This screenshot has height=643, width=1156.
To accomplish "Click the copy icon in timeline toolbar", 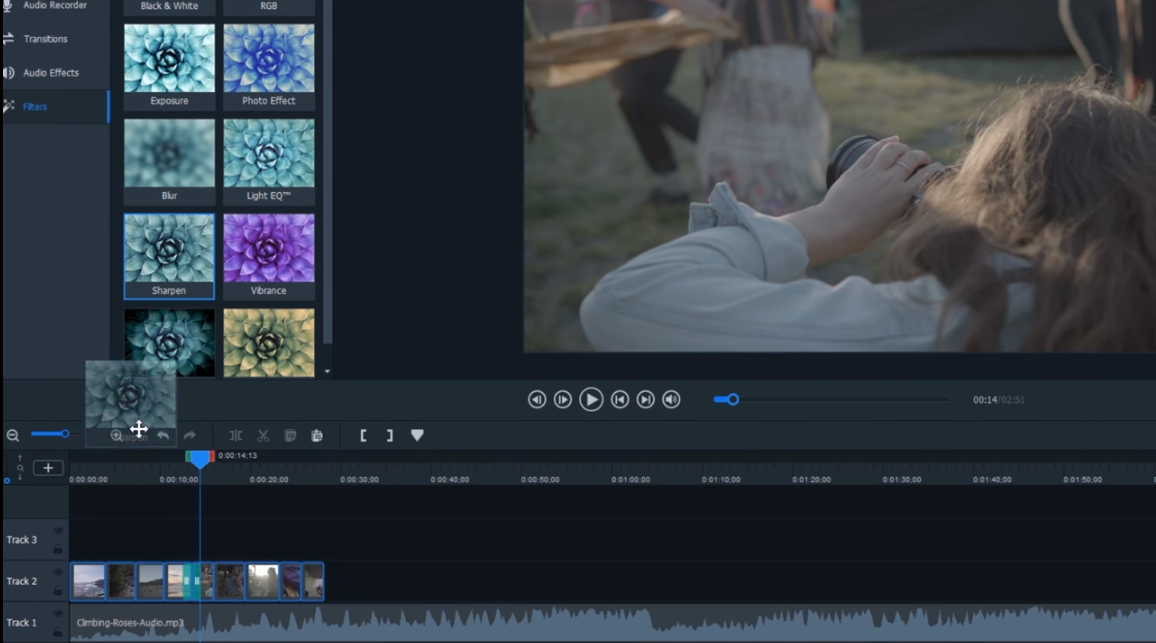I will (x=290, y=436).
